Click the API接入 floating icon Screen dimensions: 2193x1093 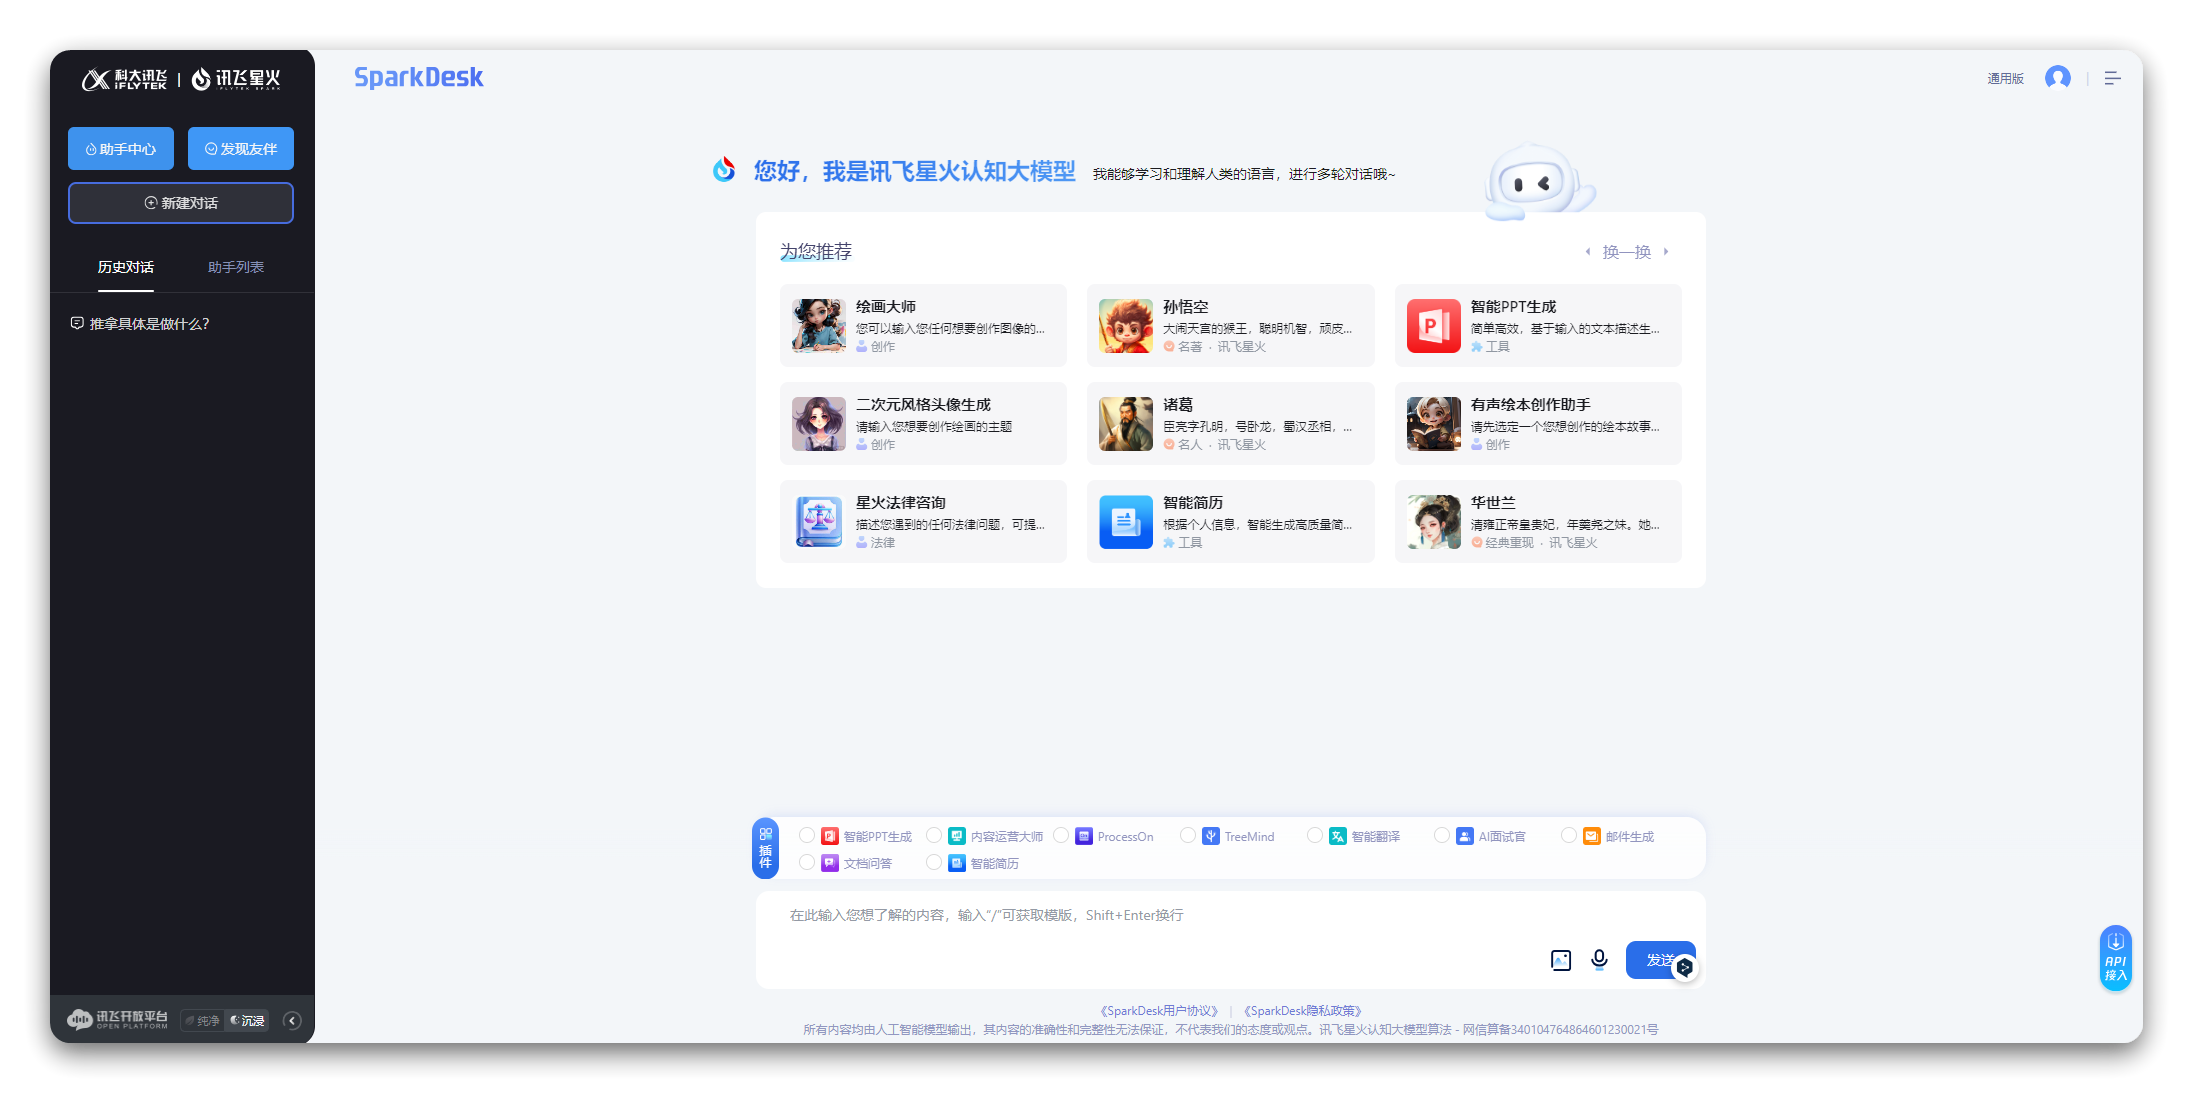(x=2115, y=958)
